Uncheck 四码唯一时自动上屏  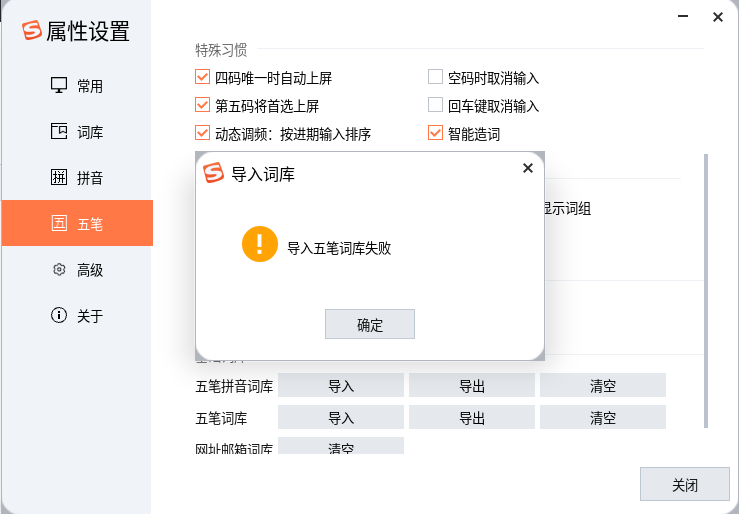202,77
